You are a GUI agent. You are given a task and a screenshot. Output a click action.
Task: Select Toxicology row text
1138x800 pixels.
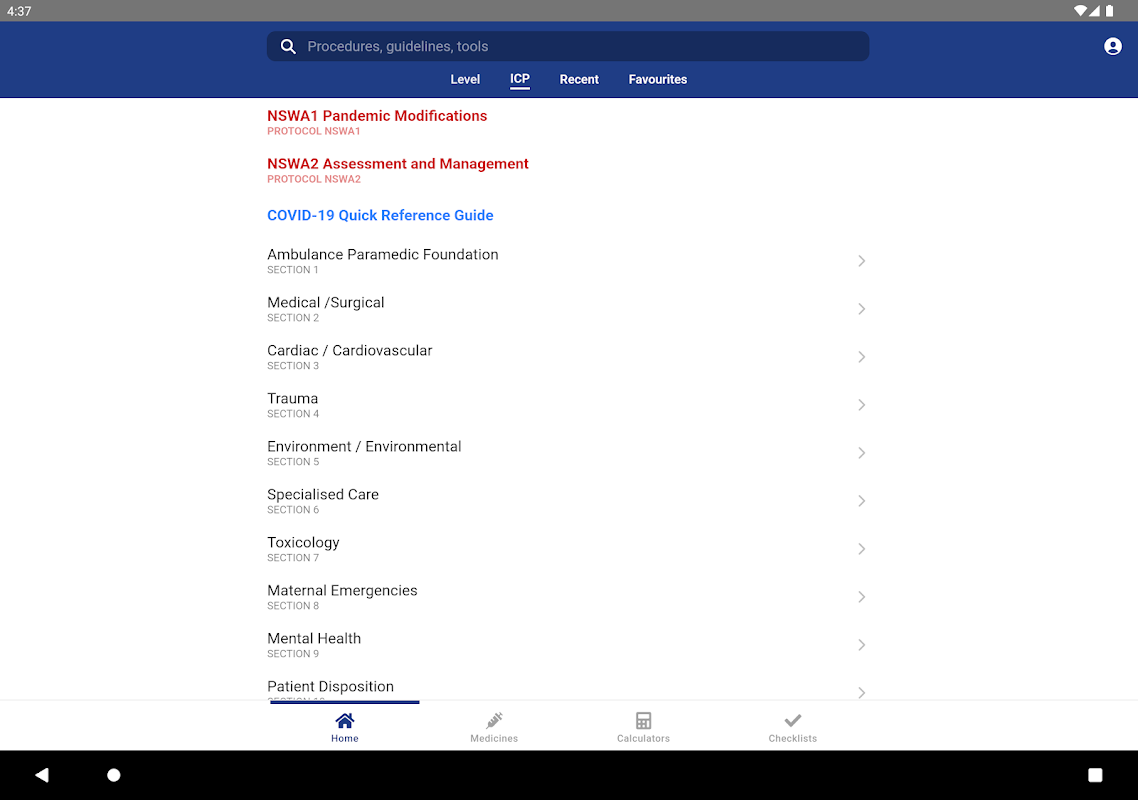tap(303, 543)
